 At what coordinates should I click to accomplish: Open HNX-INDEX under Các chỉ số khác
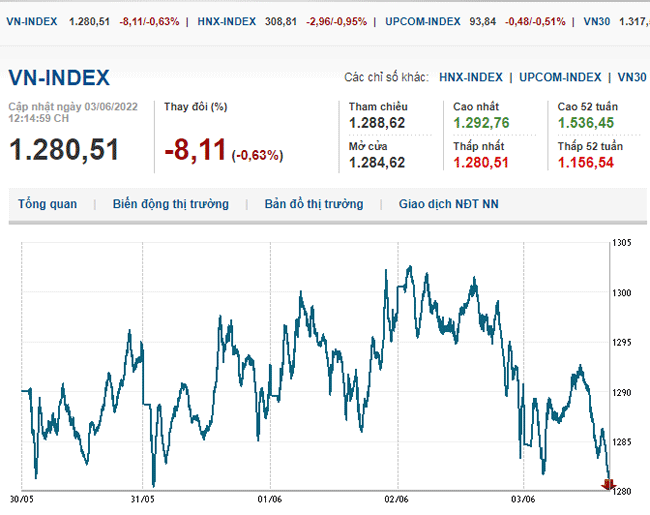click(471, 77)
